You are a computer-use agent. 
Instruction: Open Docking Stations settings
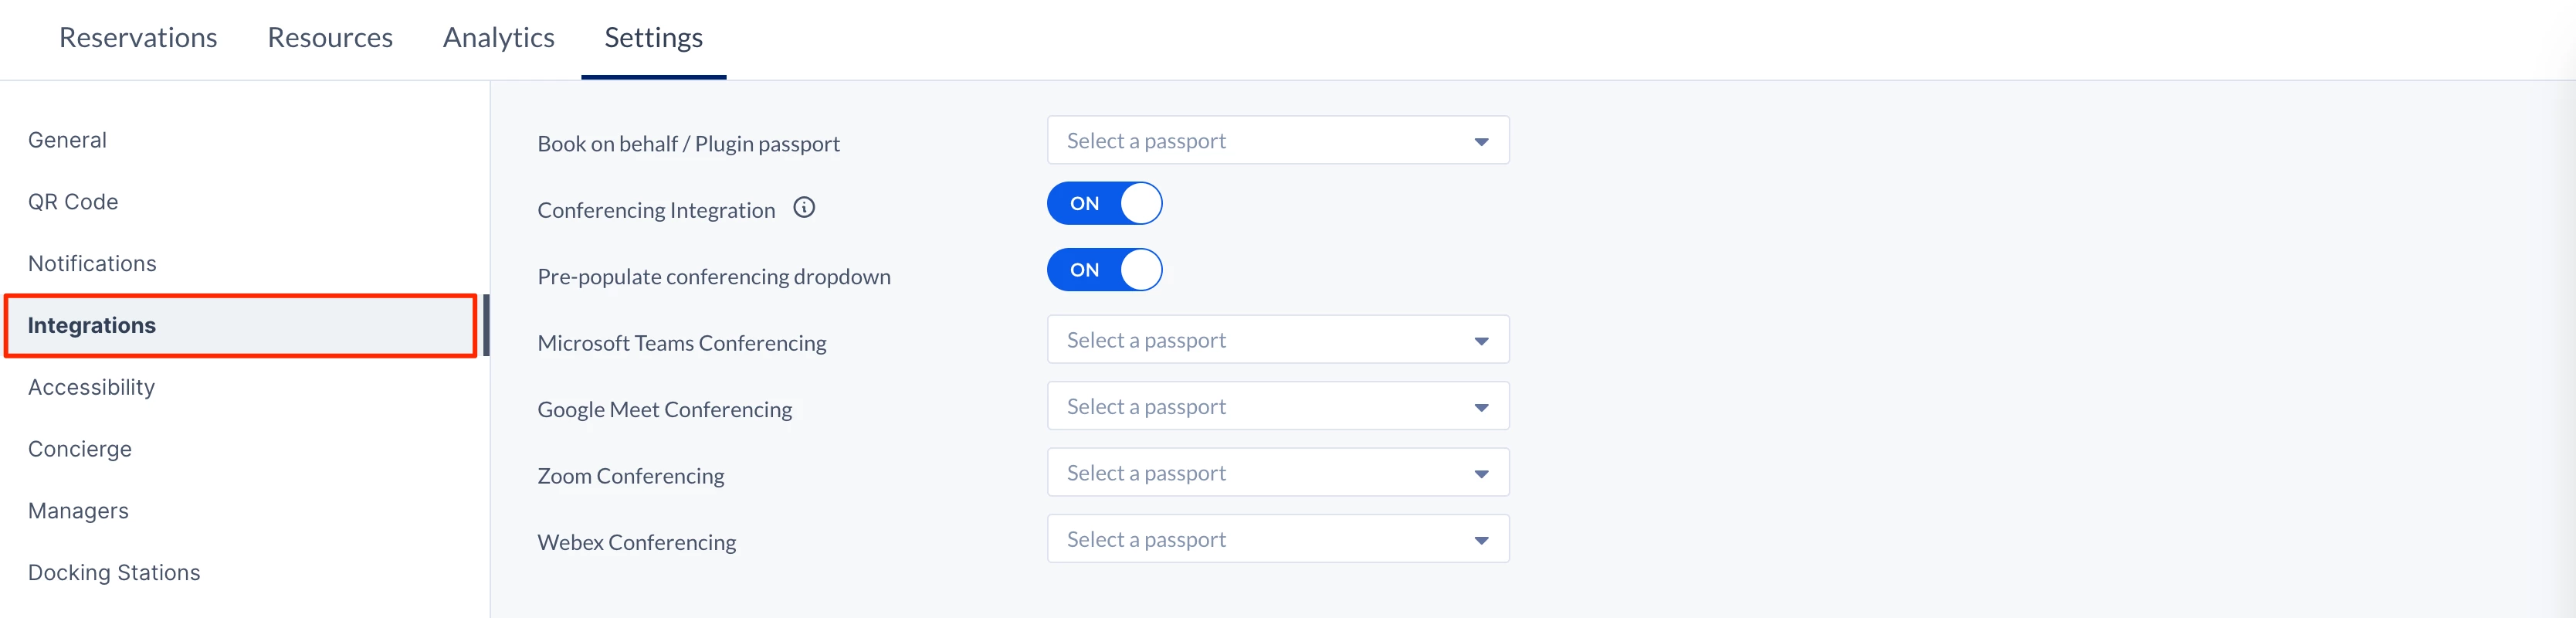[x=114, y=573]
